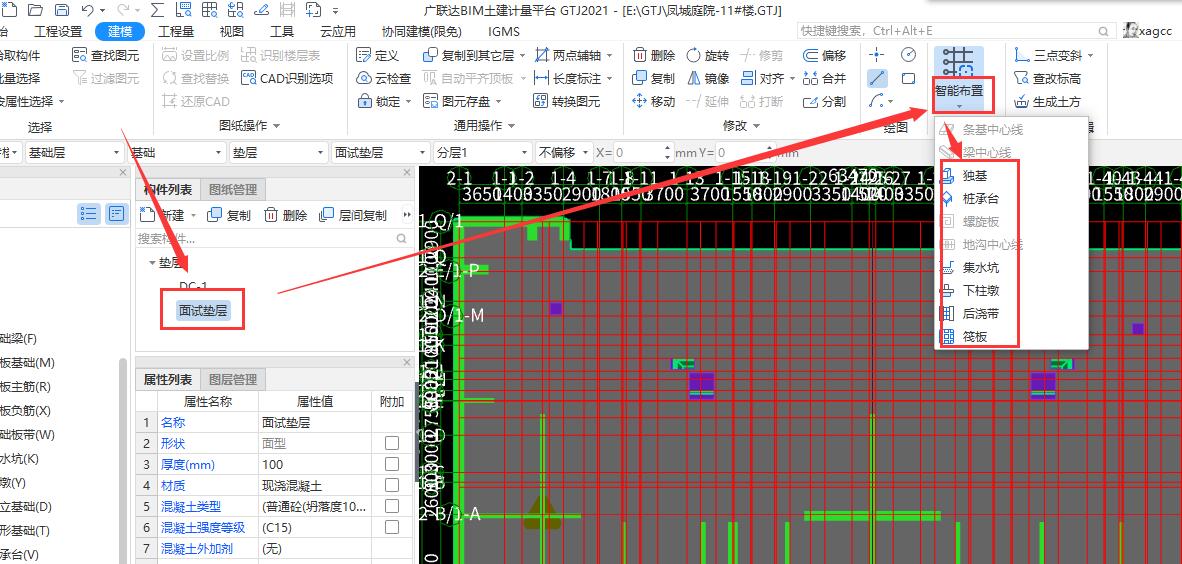Tick the 附加 checkbox for 混凝土强度等级
Screen dimensions: 1182x564
point(392,527)
